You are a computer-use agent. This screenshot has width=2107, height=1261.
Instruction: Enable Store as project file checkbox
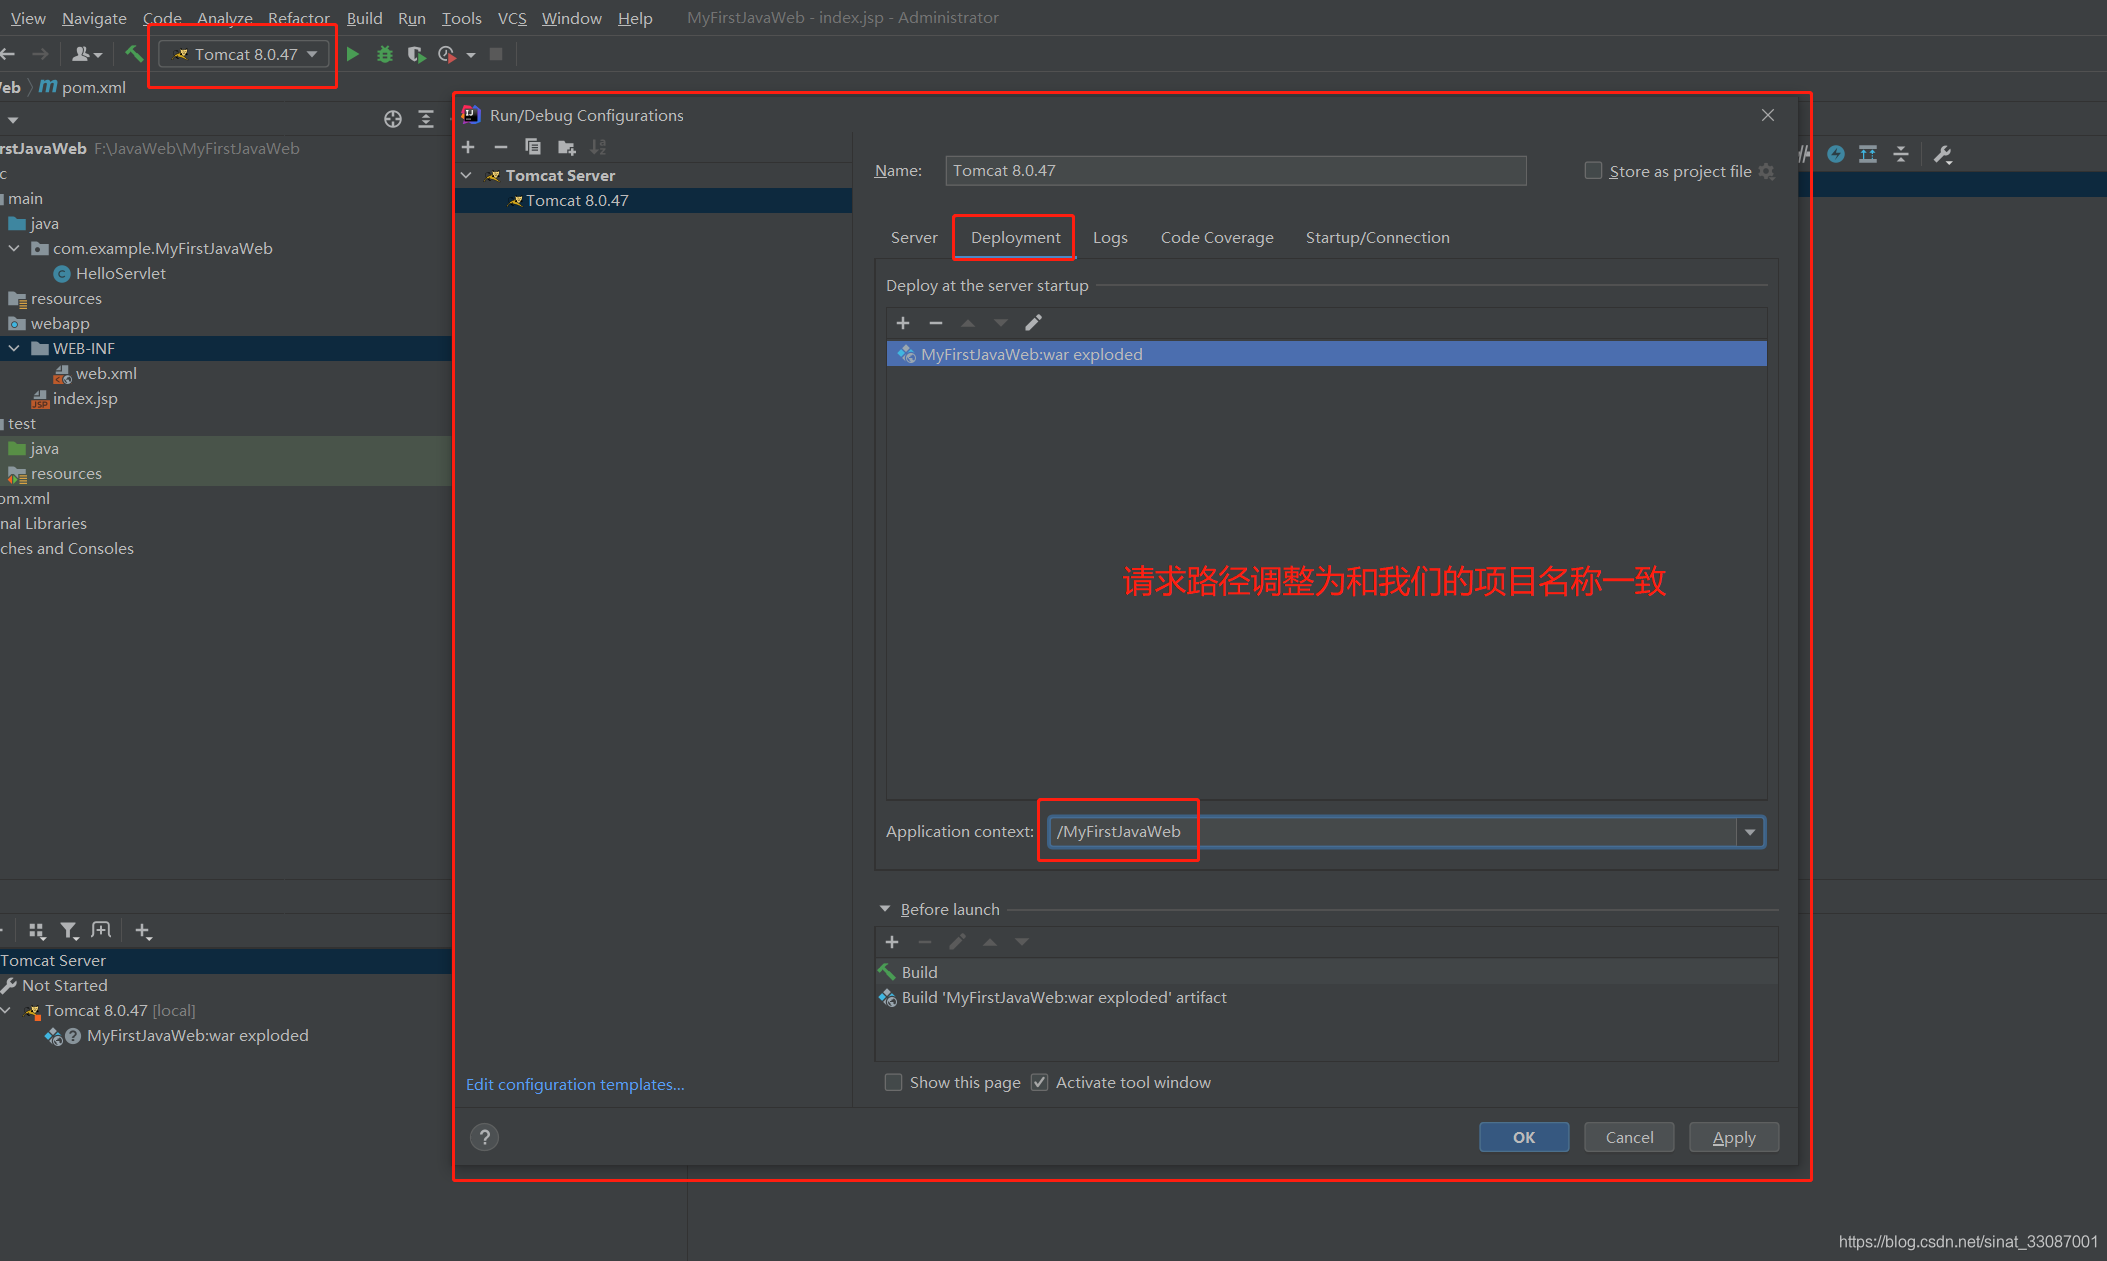click(x=1593, y=170)
